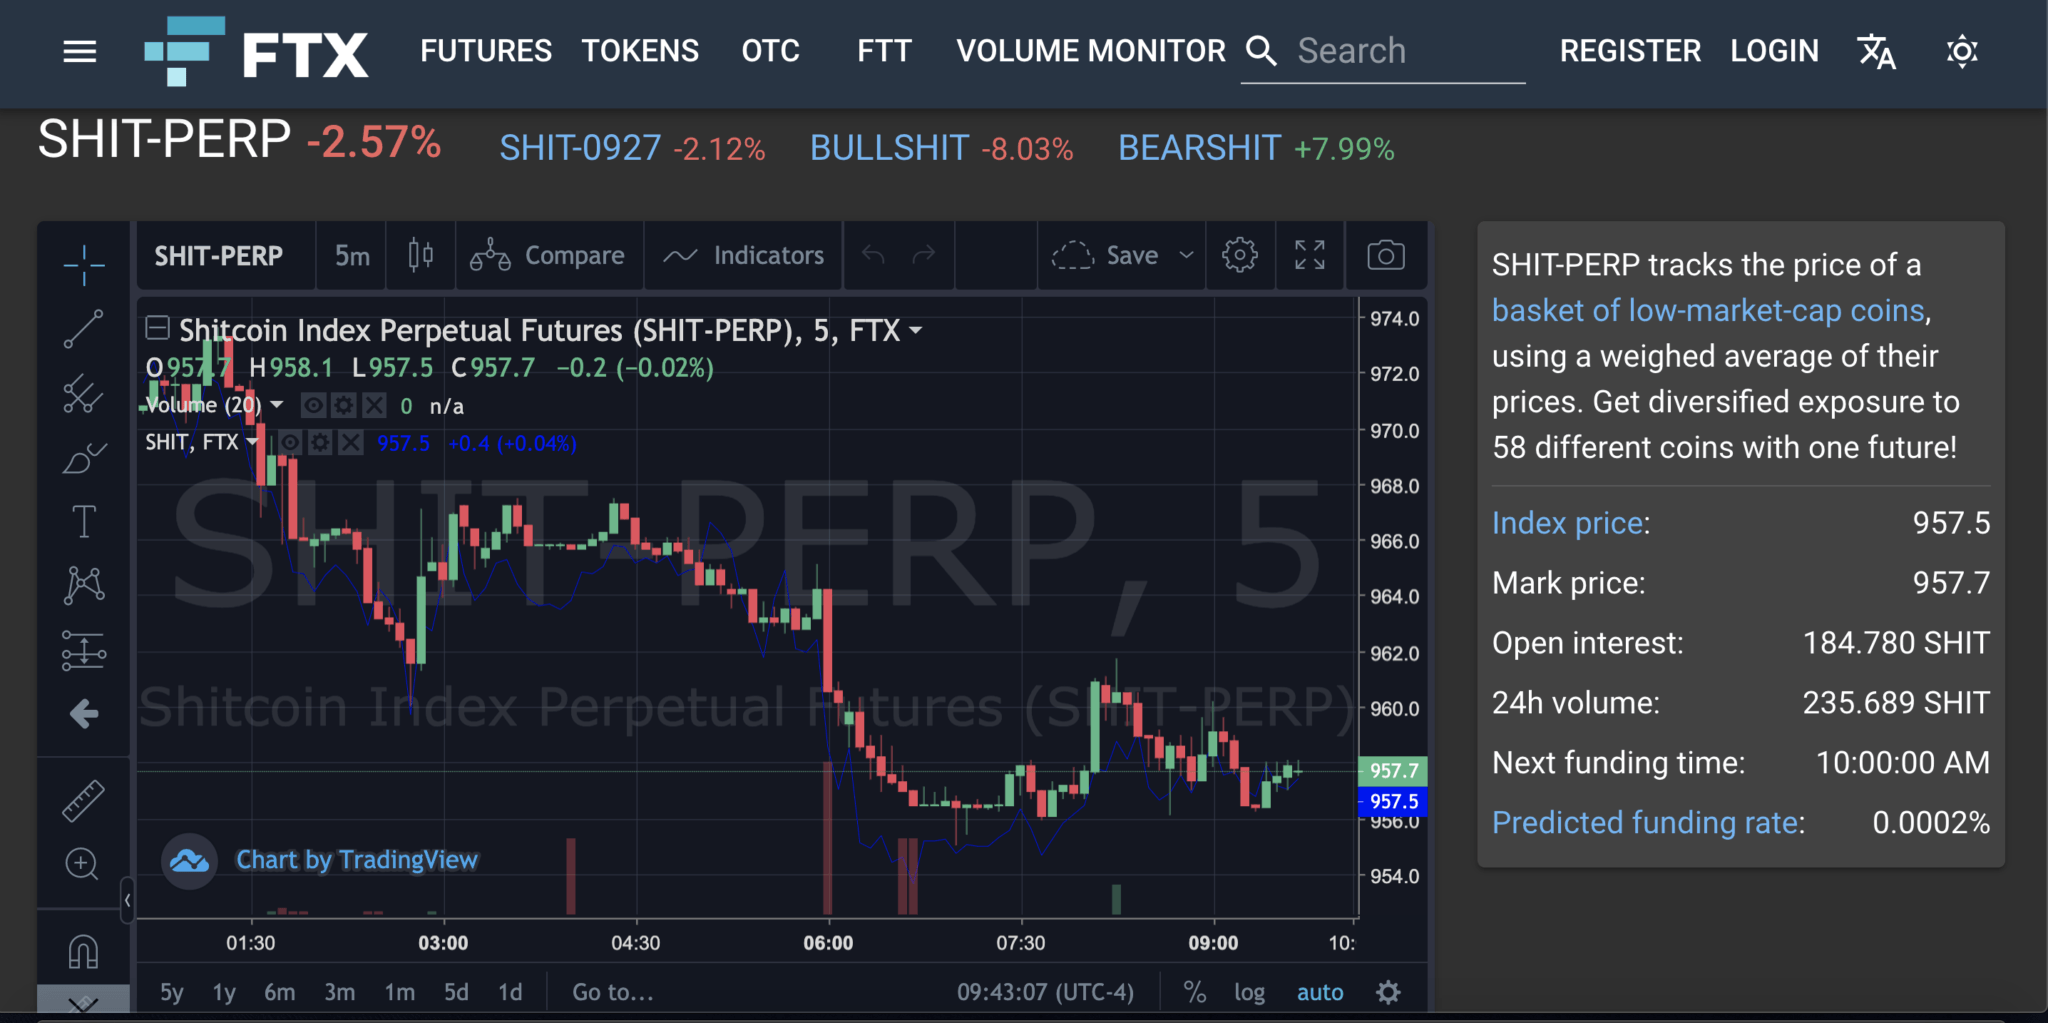2048x1023 pixels.
Task: Open the Index price link
Action: (1568, 523)
